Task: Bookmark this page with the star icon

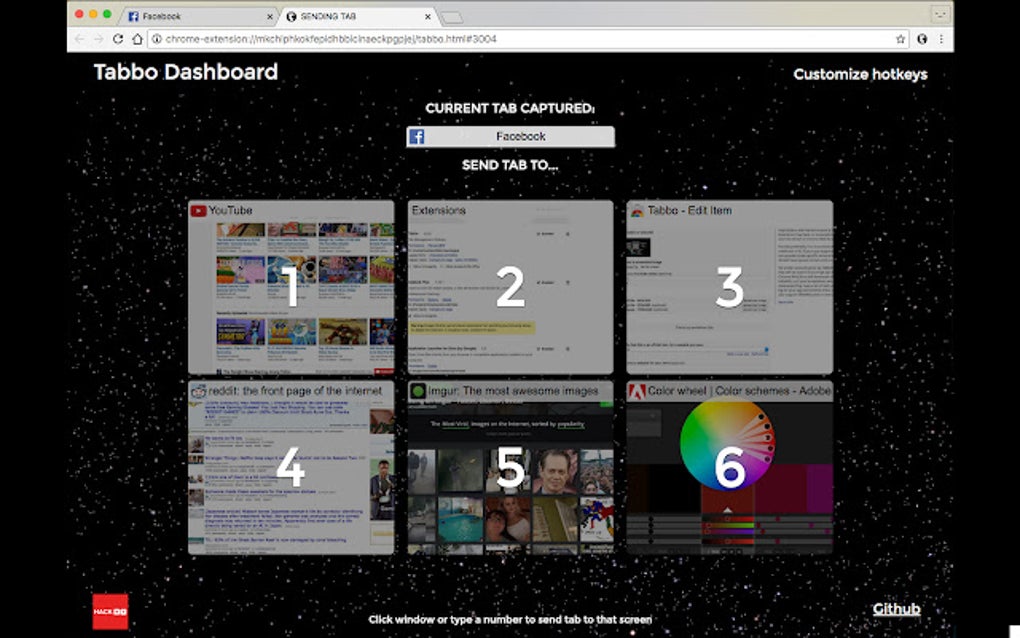Action: click(900, 39)
